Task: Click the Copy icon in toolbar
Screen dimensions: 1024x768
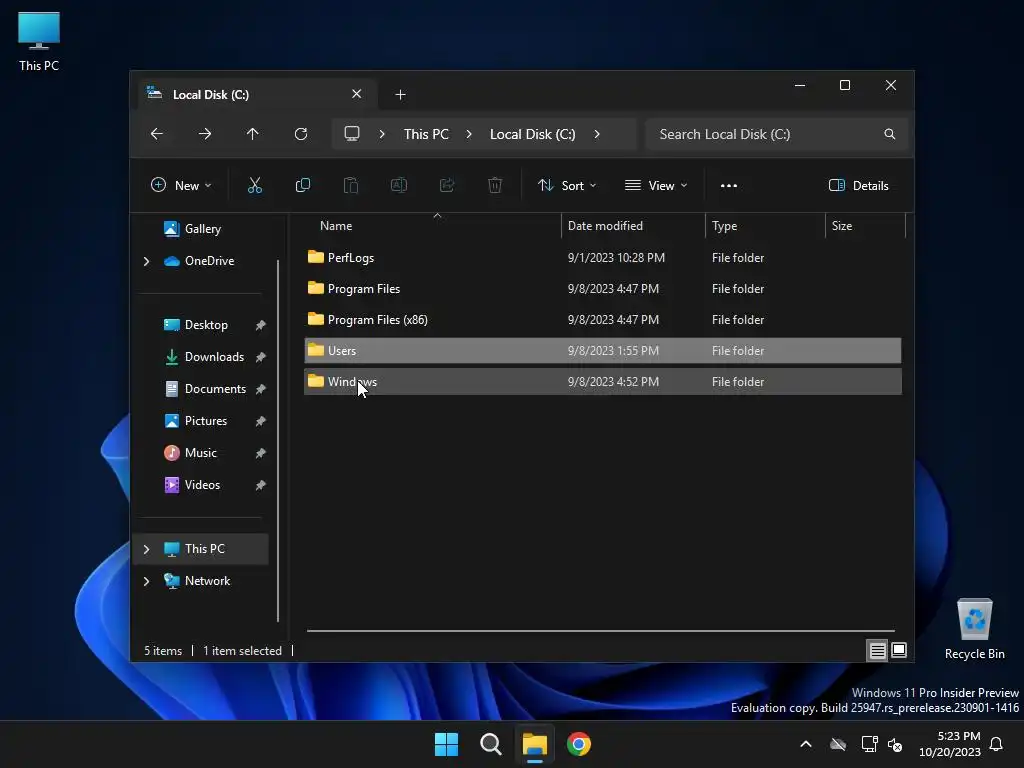Action: pyautogui.click(x=302, y=185)
